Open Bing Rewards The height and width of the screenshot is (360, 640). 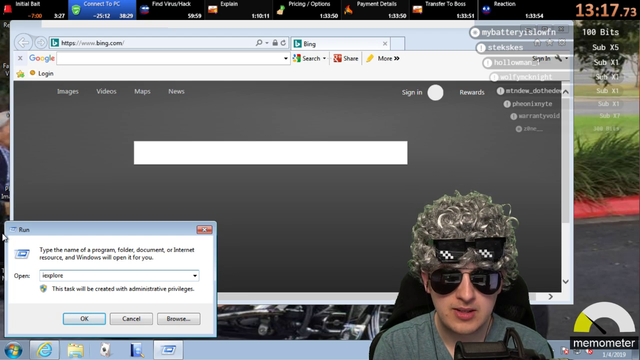click(x=471, y=92)
